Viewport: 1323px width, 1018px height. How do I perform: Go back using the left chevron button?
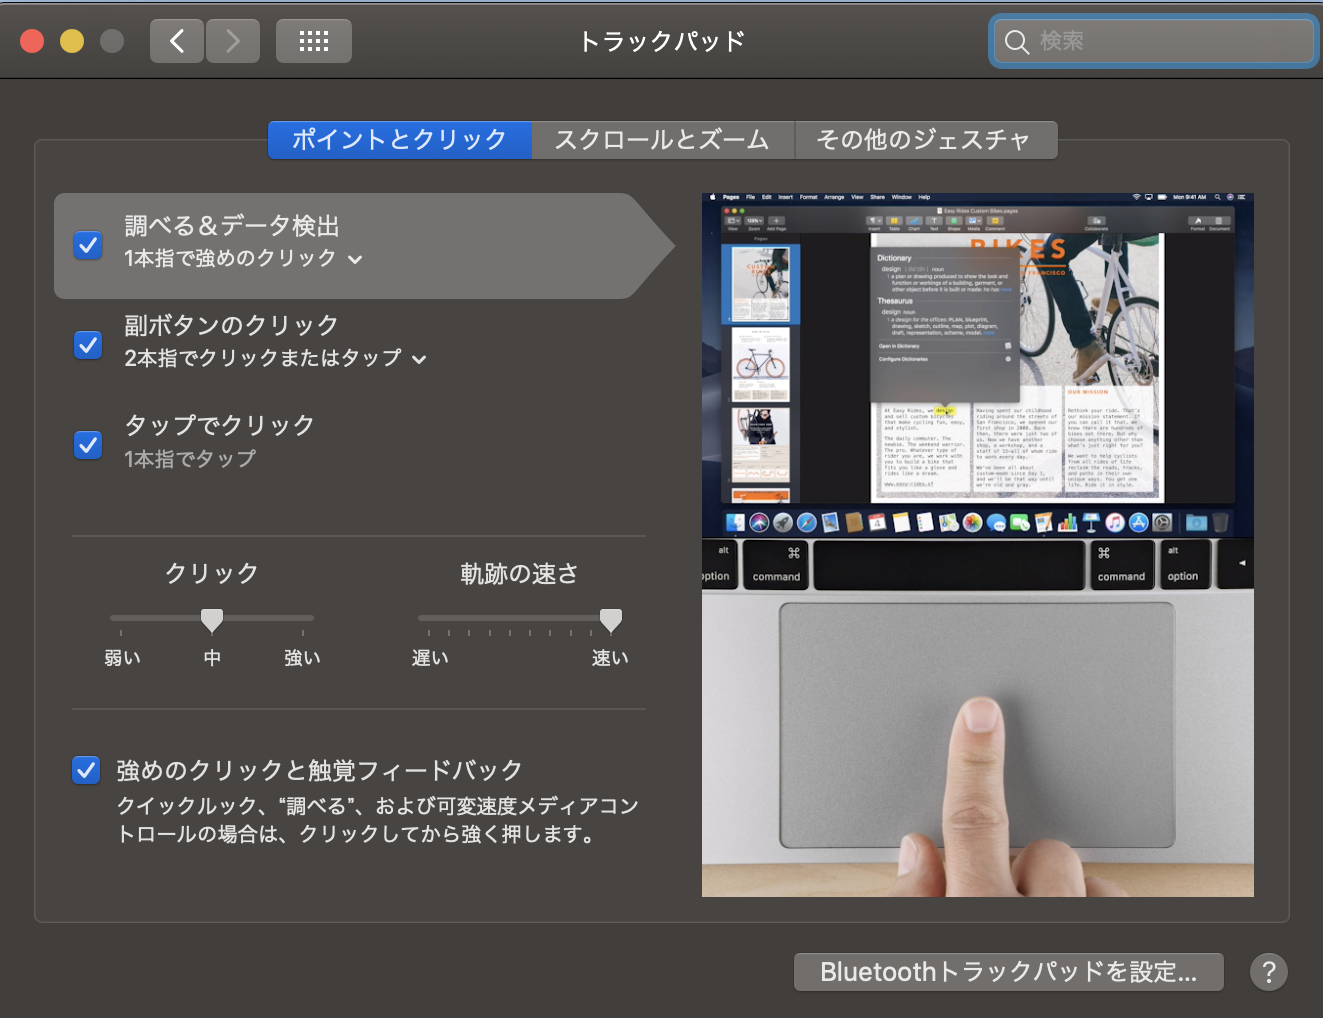177,41
